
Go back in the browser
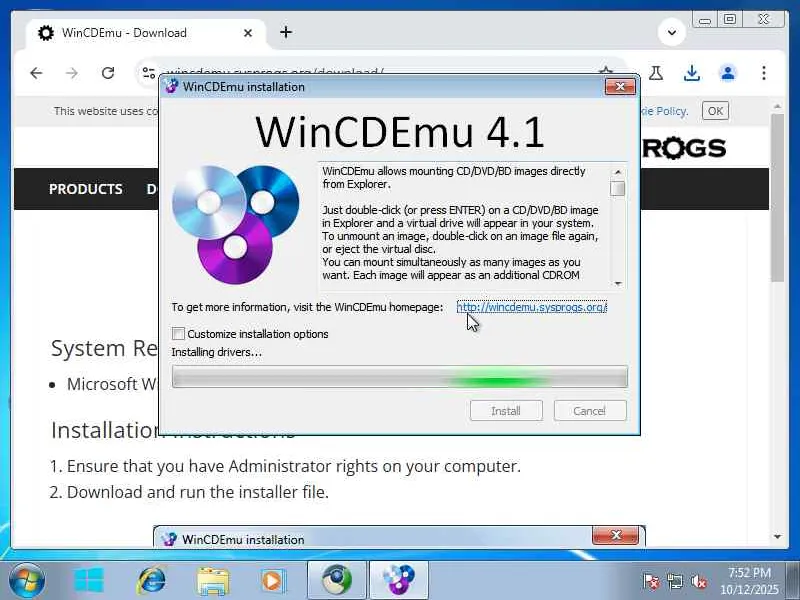(36, 73)
